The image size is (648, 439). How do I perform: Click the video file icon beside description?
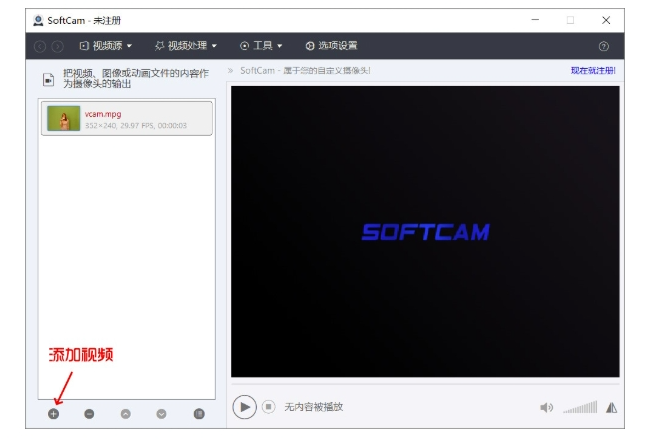point(49,79)
